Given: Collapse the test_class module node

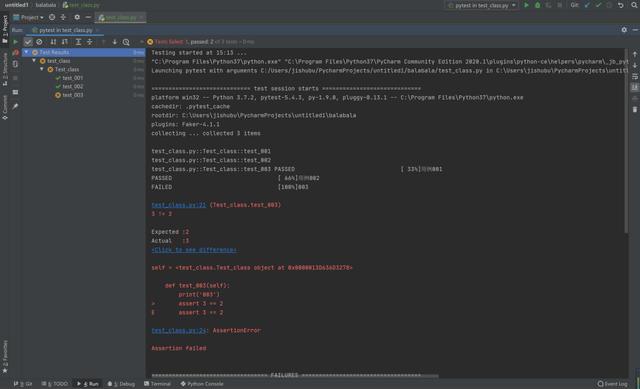Looking at the screenshot, I should pyautogui.click(x=34, y=61).
